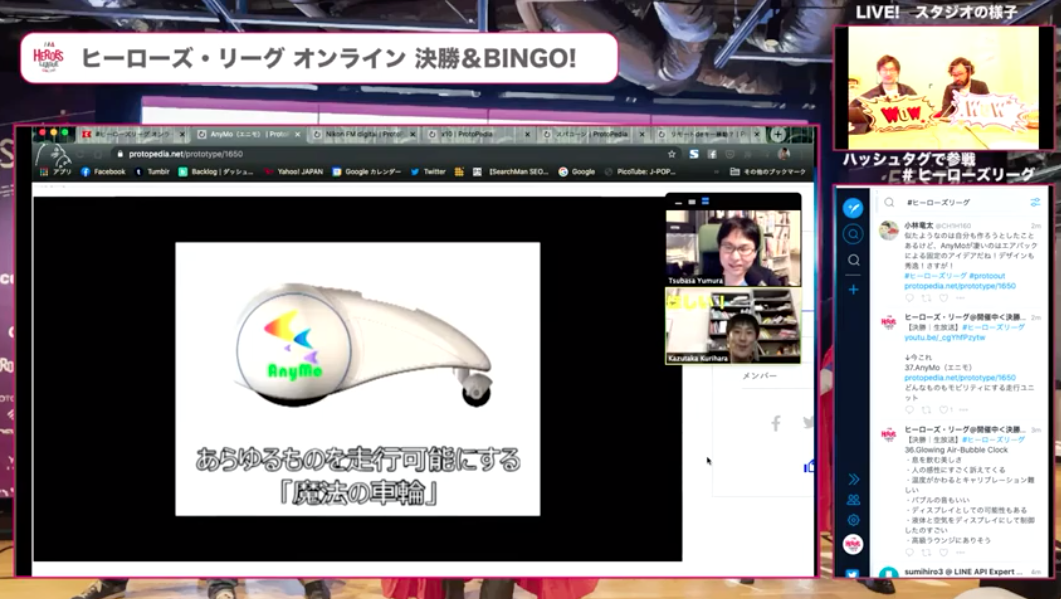Switch to the Nikon FM digital tab
Screen dimensions: 1061x599
(364, 134)
